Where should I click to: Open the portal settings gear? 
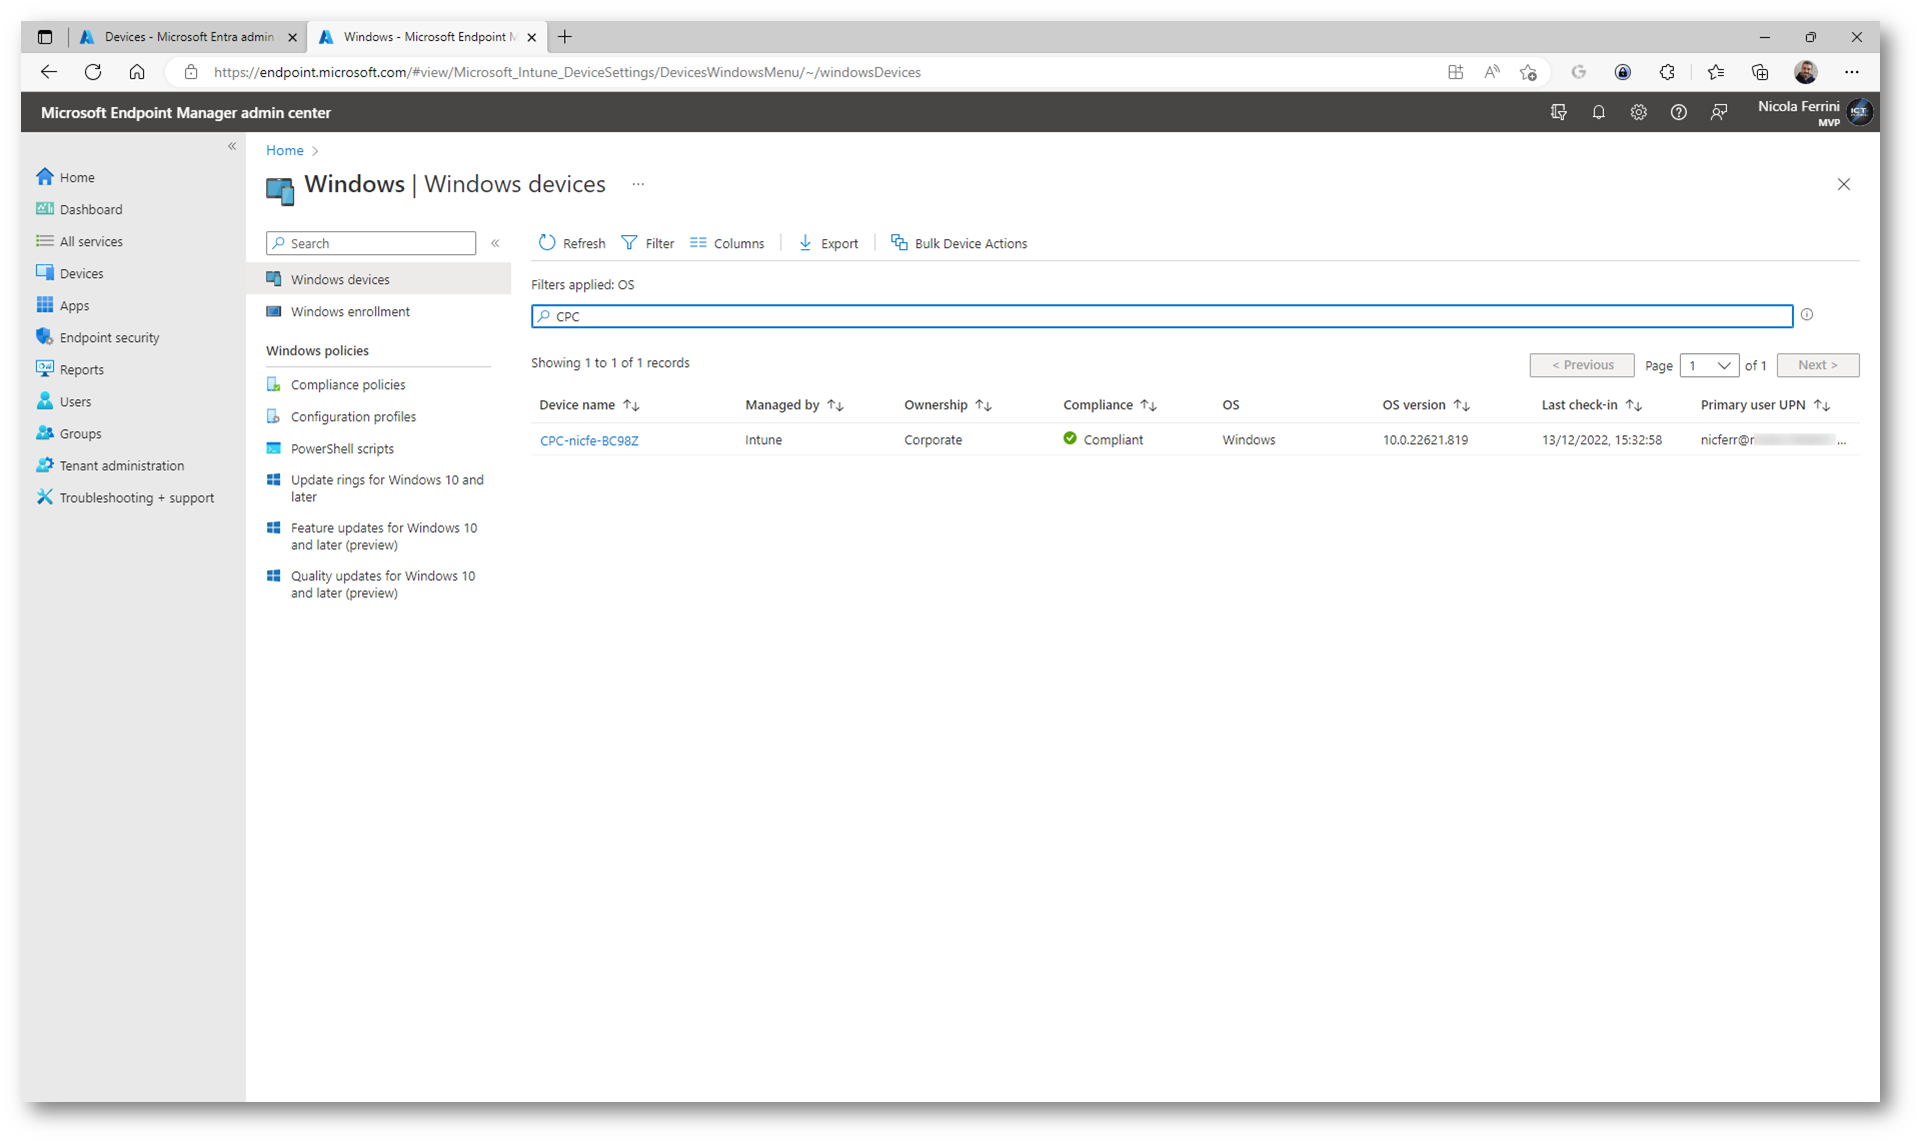tap(1638, 113)
